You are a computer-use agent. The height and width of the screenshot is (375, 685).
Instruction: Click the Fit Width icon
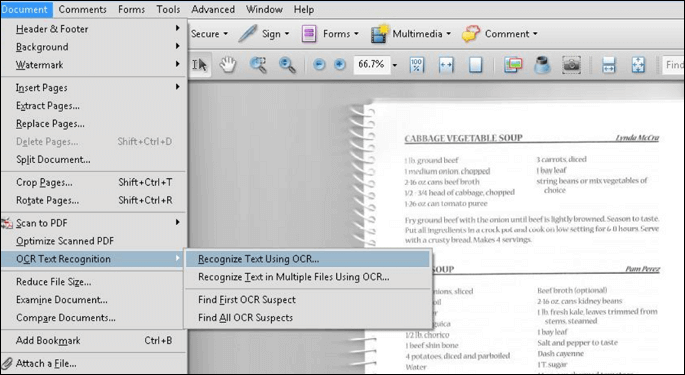click(446, 65)
